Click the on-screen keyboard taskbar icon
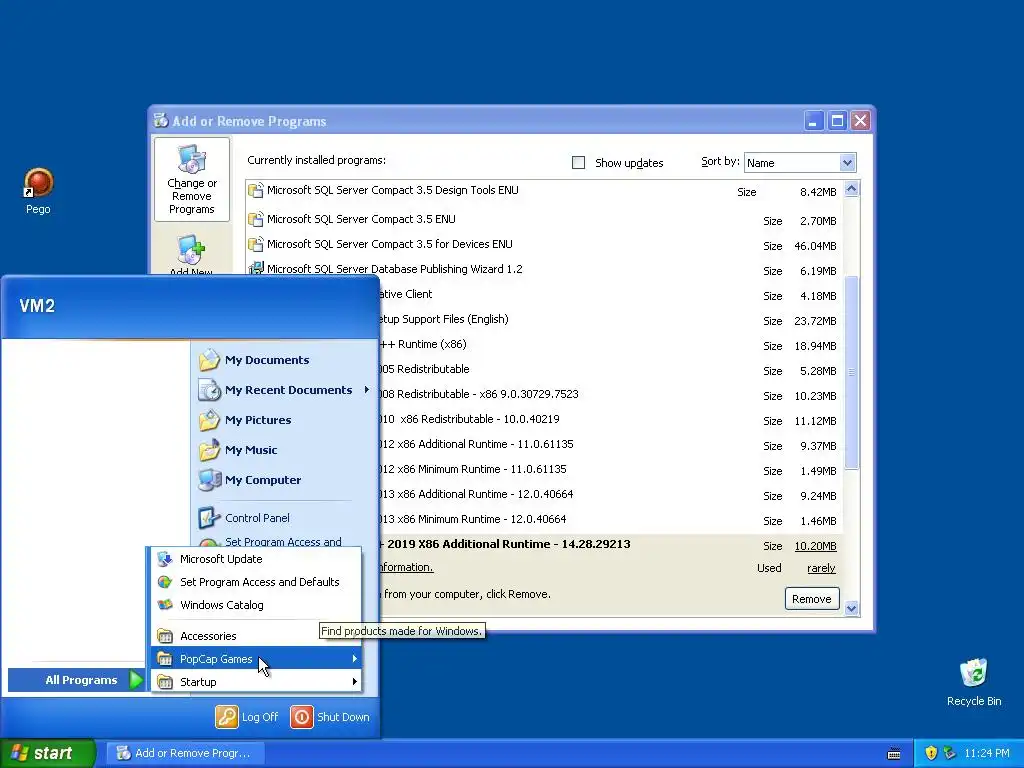Viewport: 1024px width, 768px height. tap(894, 754)
